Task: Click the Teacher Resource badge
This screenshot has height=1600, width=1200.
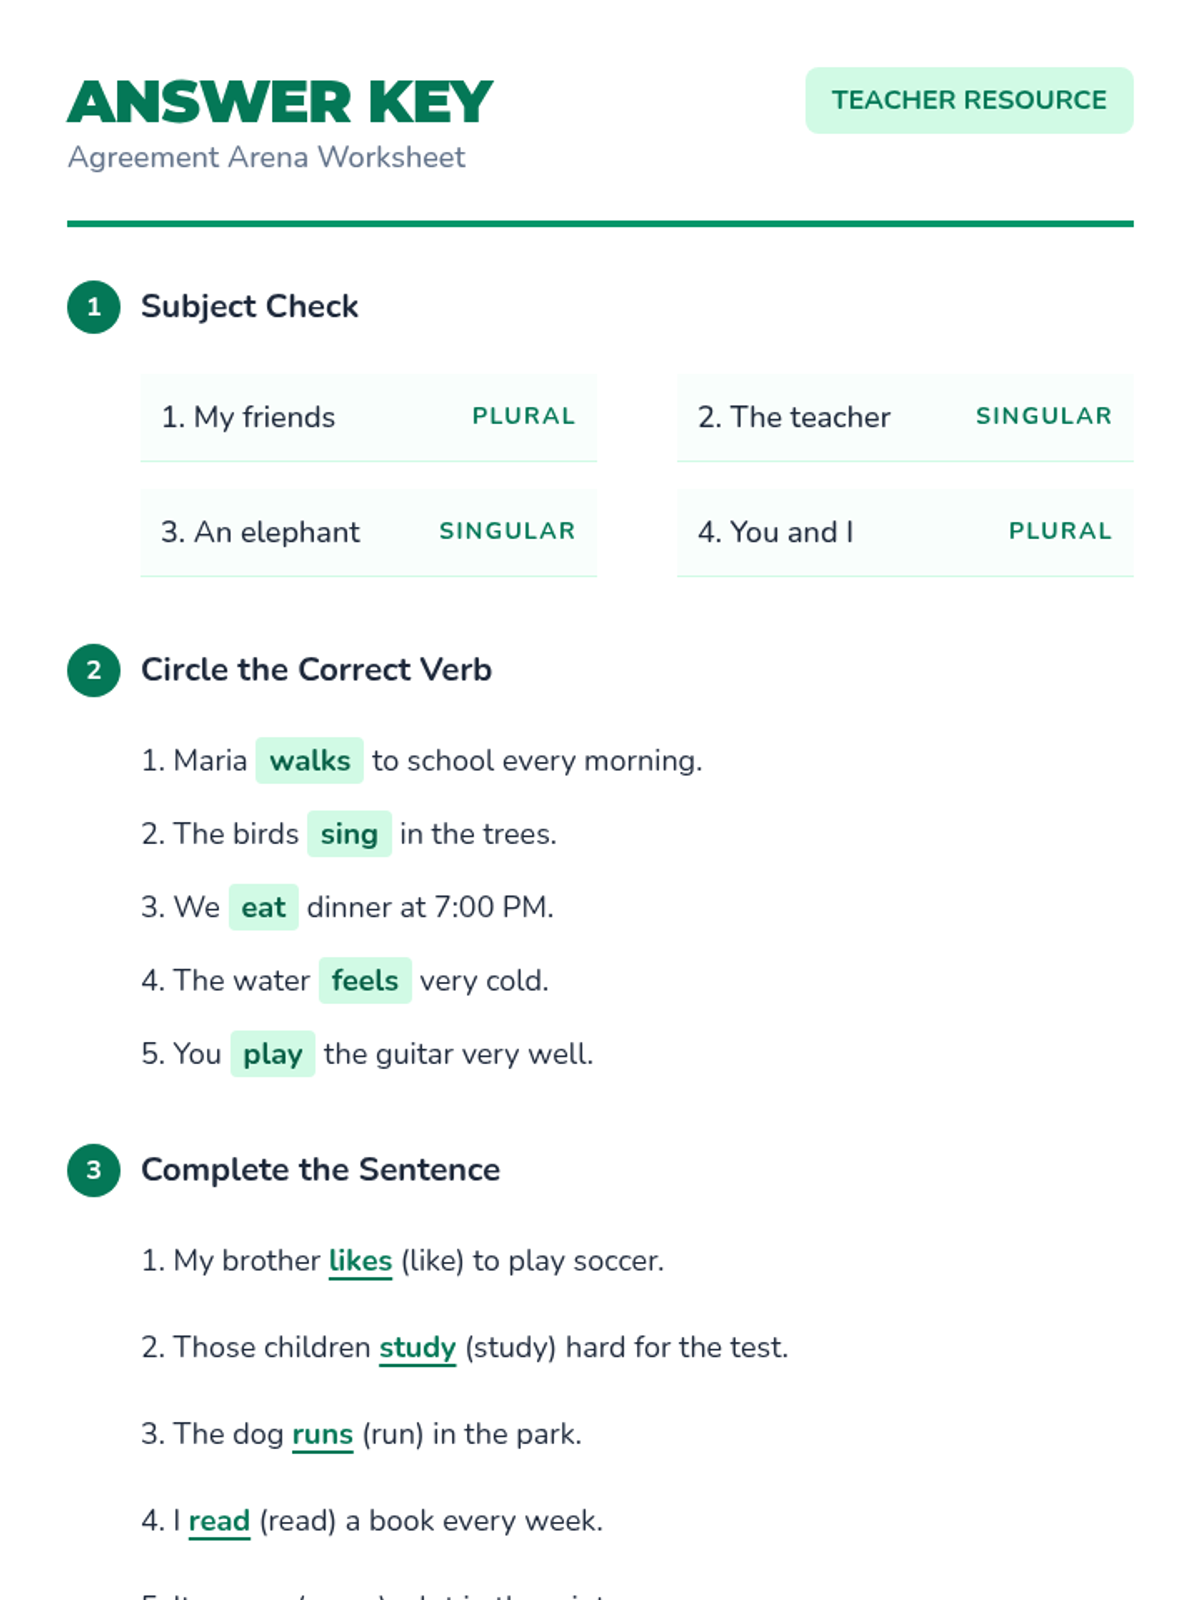Action: [969, 100]
